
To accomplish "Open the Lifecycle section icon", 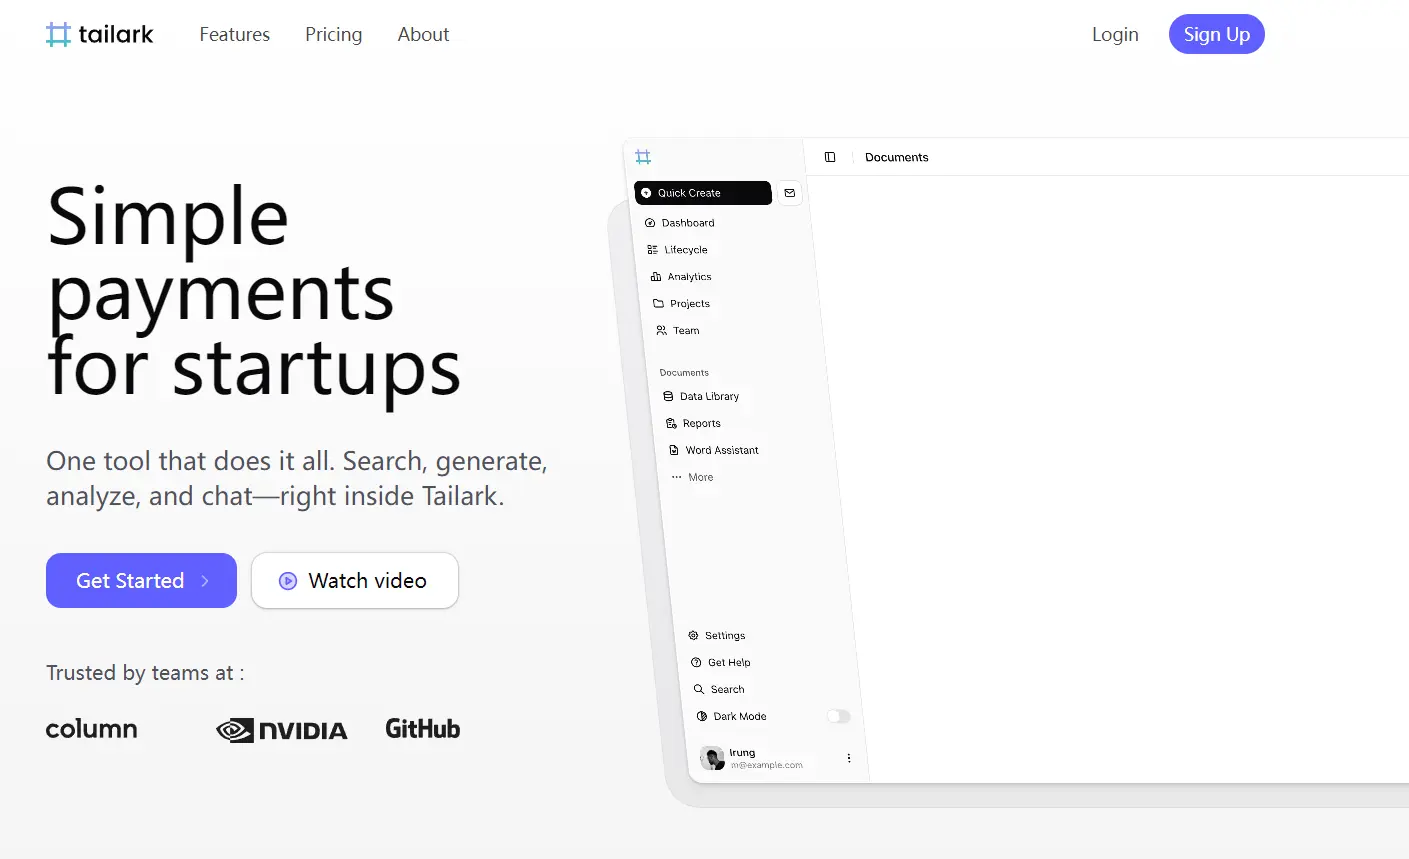I will coord(653,249).
